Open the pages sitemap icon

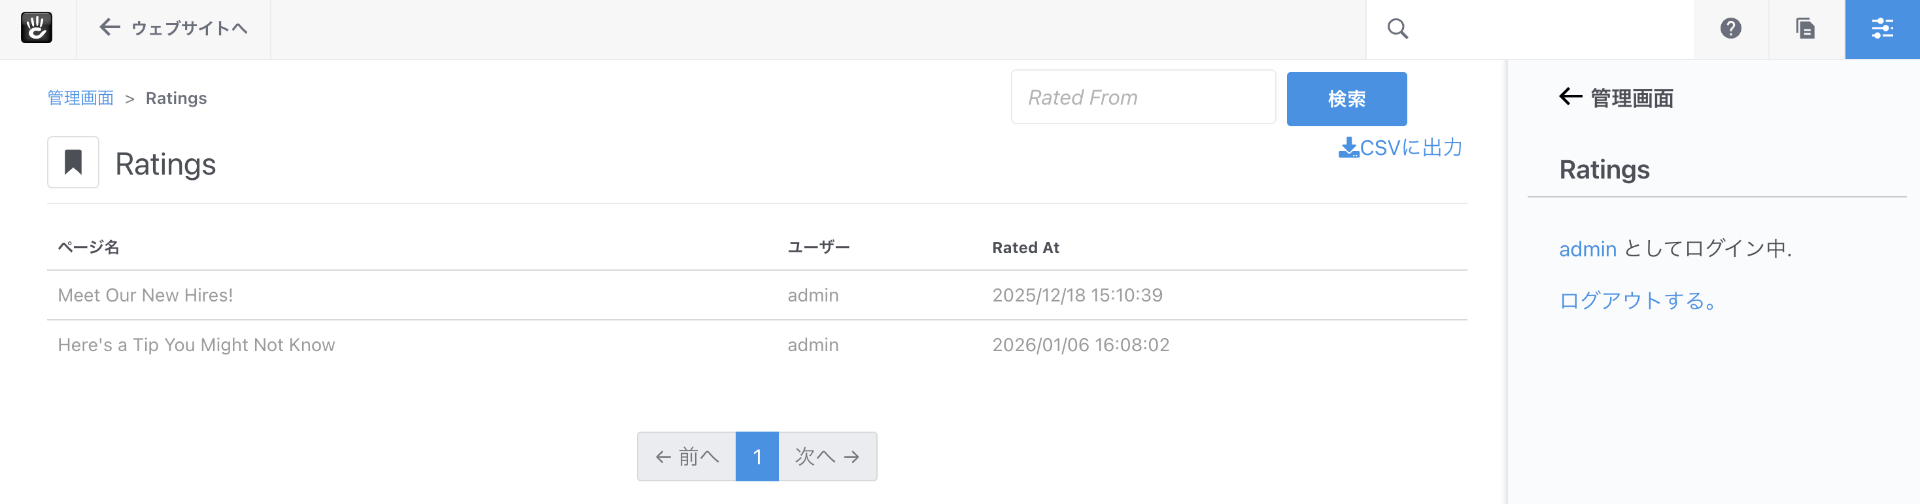(1805, 29)
